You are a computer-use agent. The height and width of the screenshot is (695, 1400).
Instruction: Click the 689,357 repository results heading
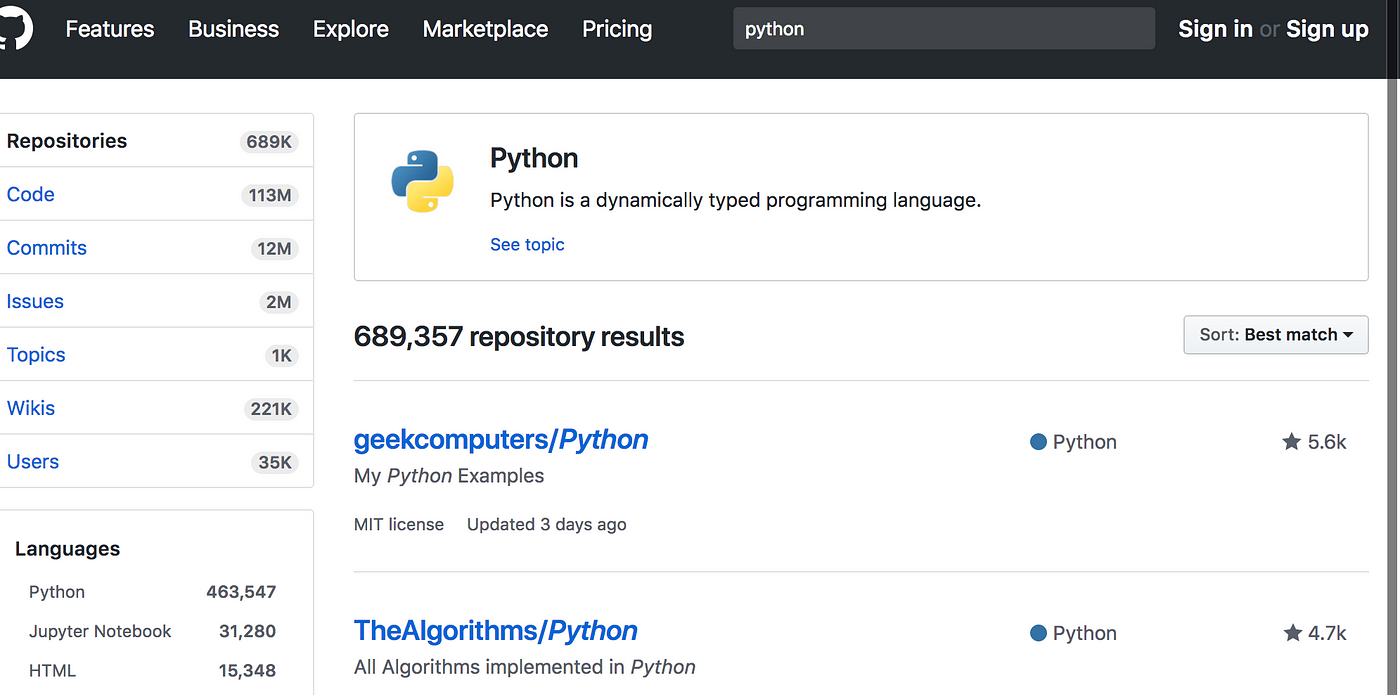519,337
